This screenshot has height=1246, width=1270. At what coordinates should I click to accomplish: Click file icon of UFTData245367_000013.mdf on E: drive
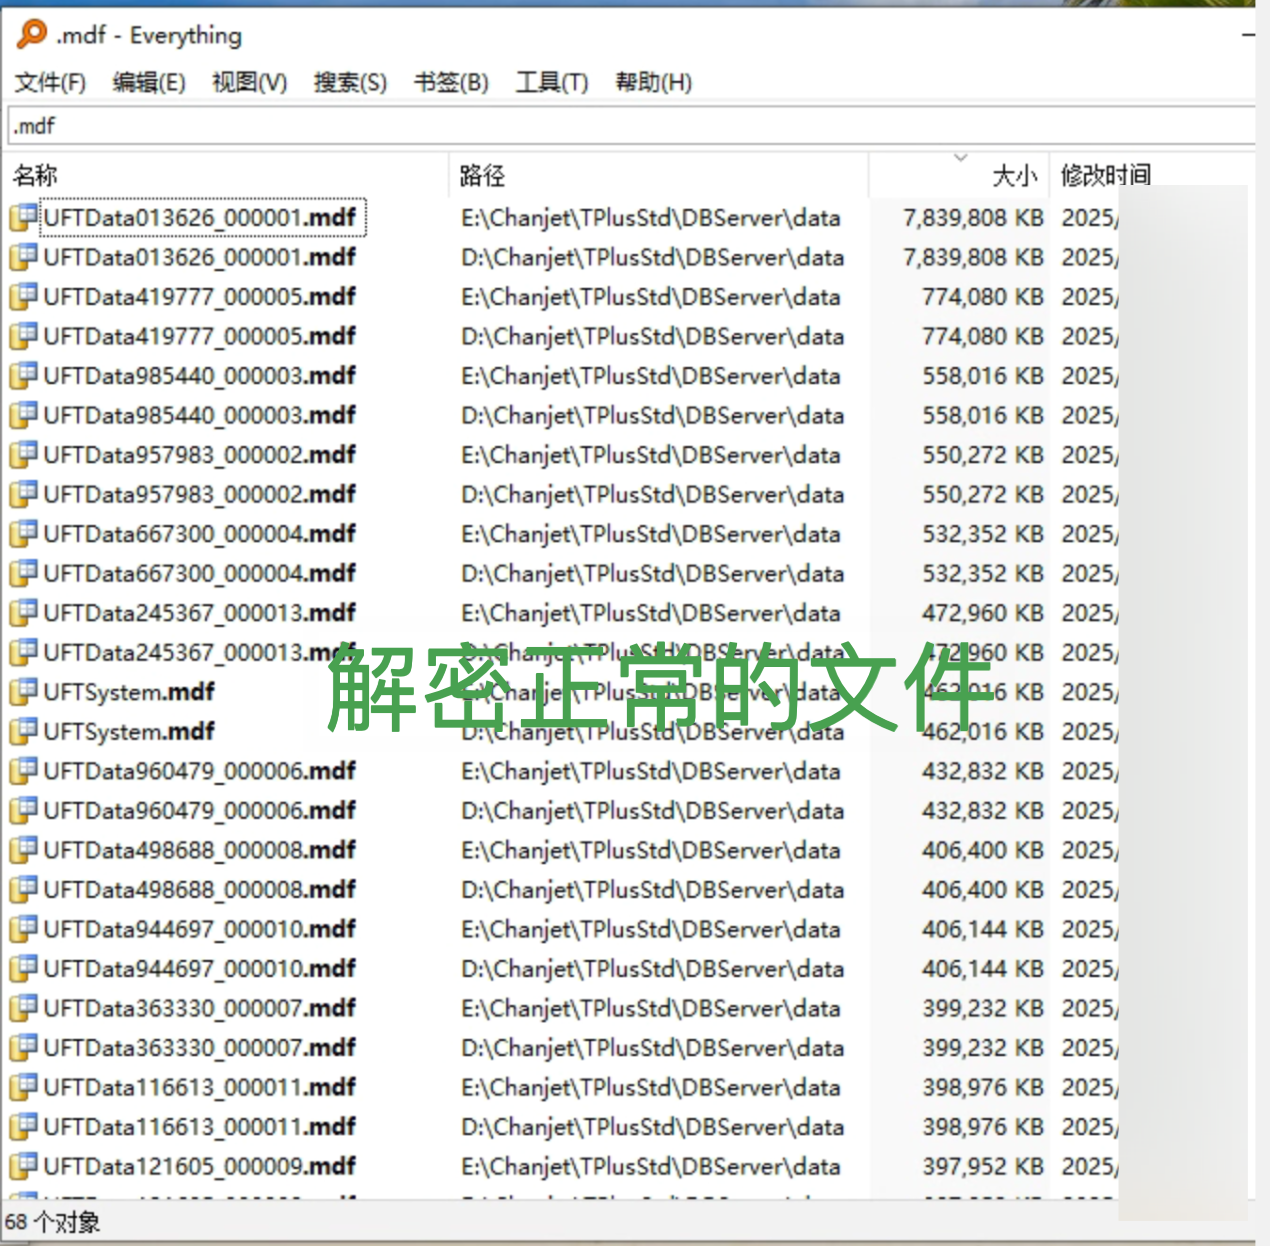click(x=23, y=612)
